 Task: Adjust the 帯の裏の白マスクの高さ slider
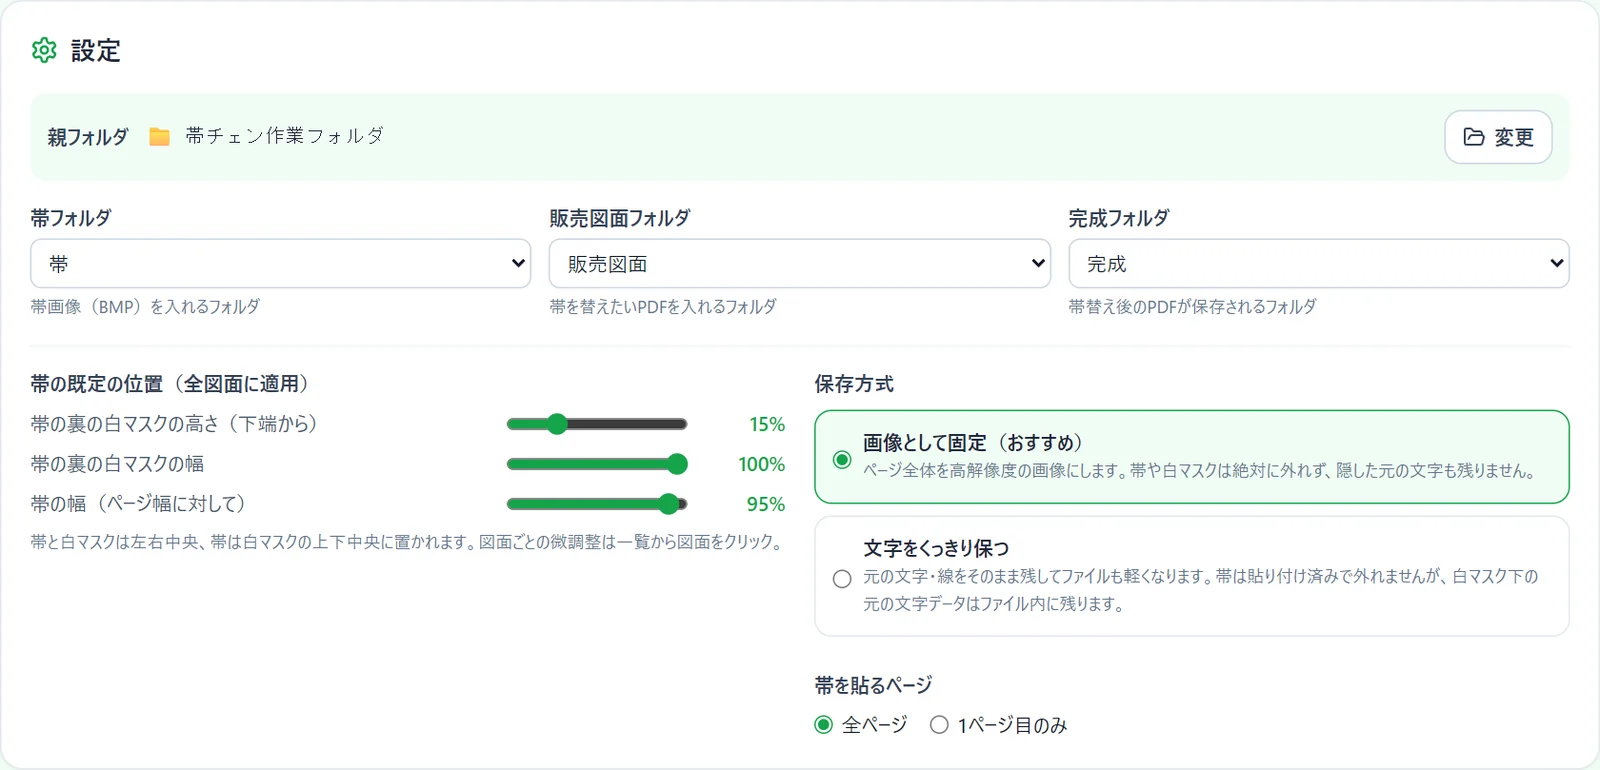pyautogui.click(x=597, y=424)
